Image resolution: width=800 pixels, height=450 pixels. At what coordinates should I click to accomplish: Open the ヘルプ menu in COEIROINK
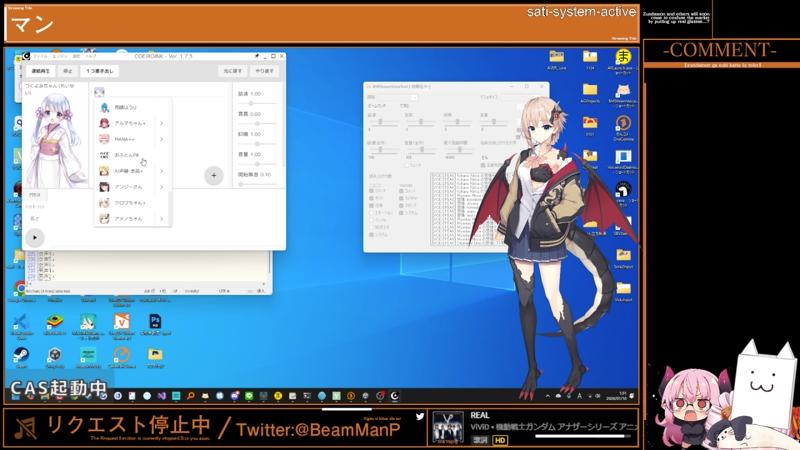(90, 56)
